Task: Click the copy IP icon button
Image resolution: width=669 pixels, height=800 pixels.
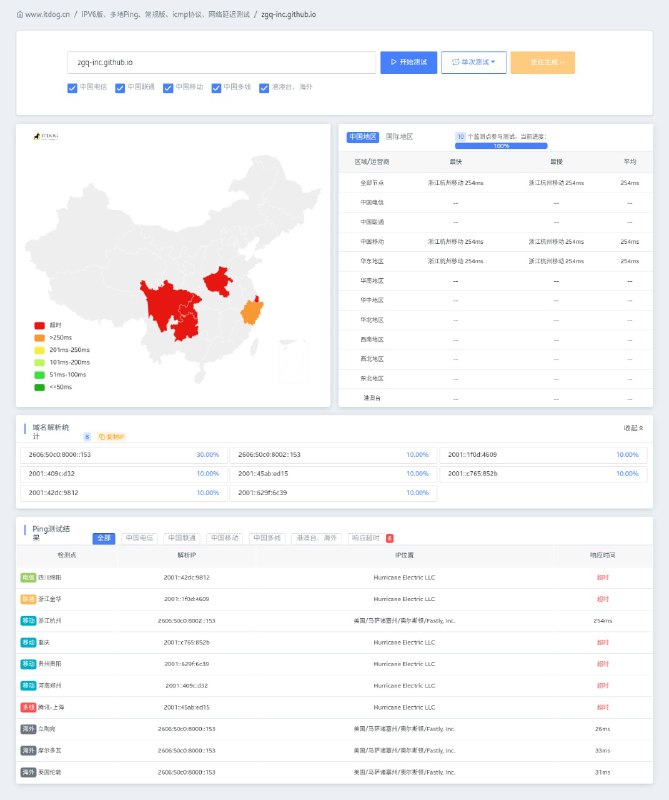Action: tap(111, 436)
